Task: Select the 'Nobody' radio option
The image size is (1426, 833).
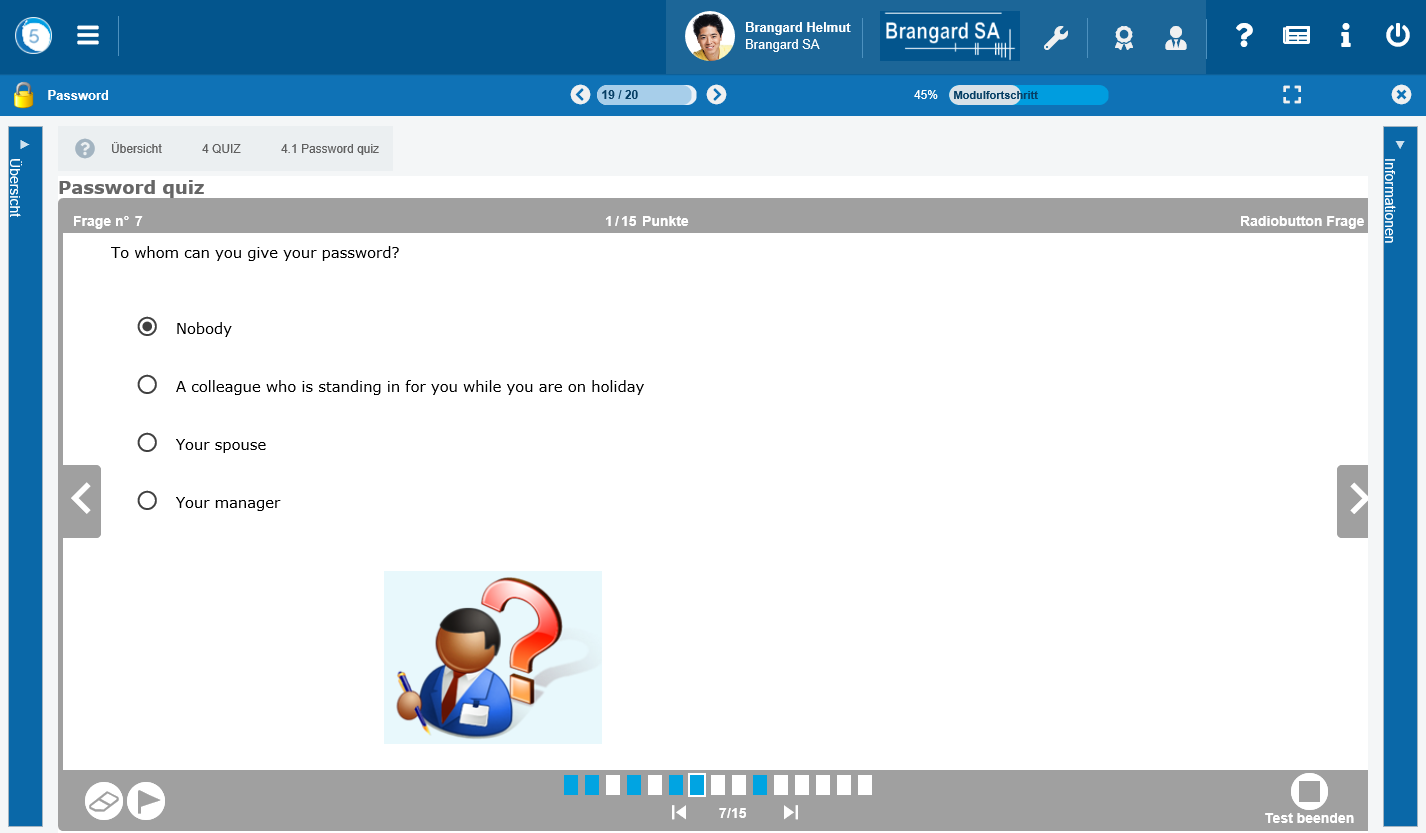Action: (147, 327)
